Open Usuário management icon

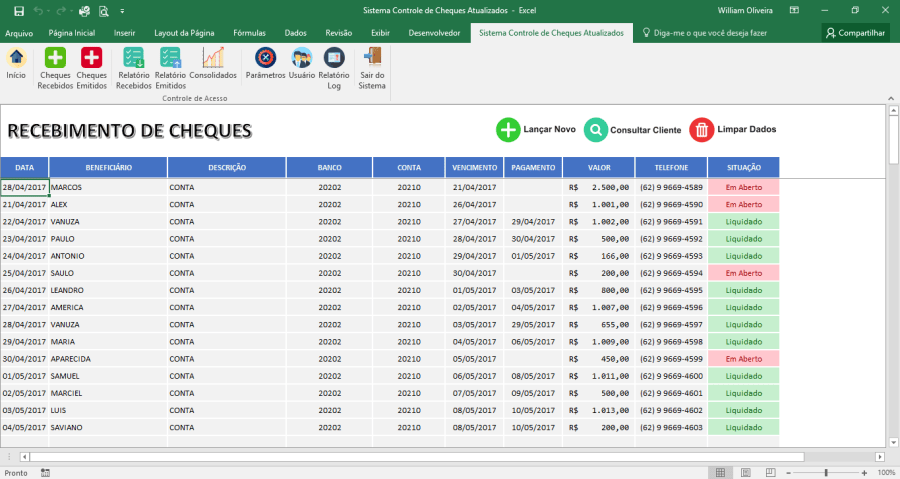301,58
